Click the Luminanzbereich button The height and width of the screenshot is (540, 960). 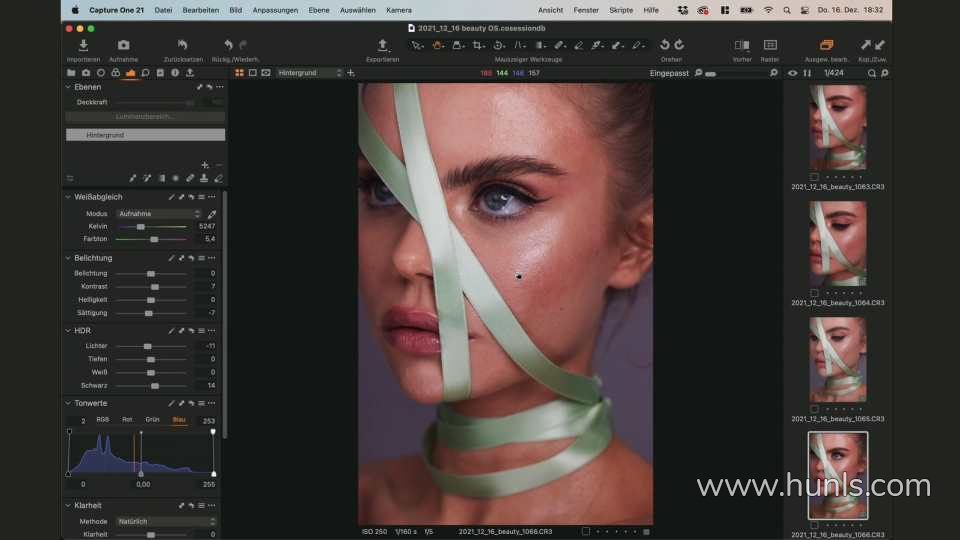[145, 116]
